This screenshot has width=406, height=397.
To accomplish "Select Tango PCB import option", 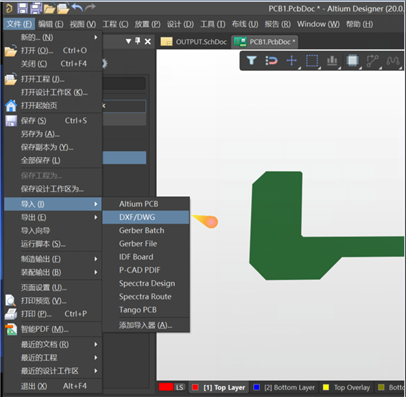I will coord(146,310).
